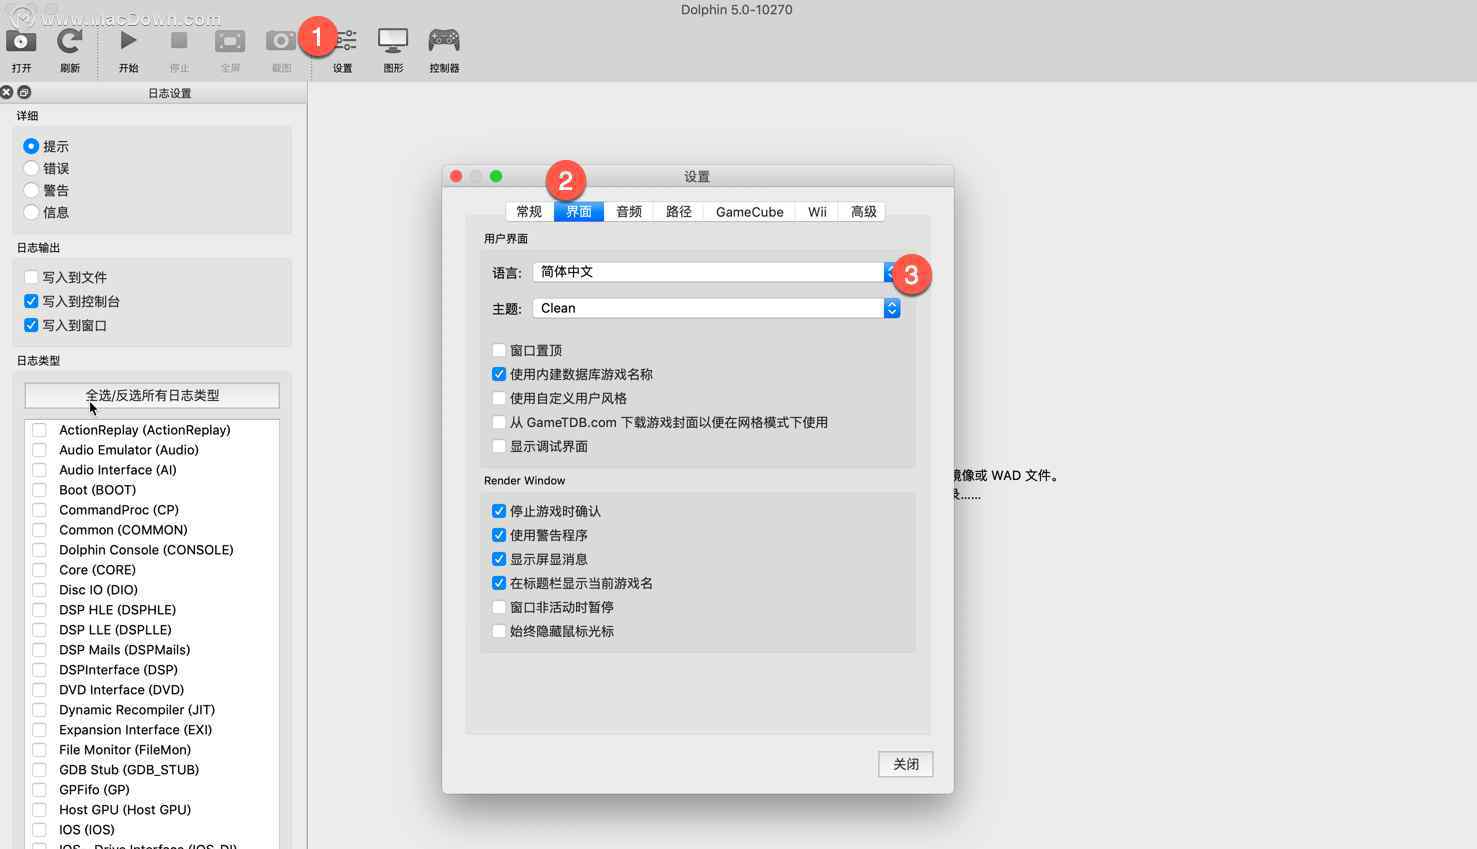Switch to the 常规 tab
1477x849 pixels.
tap(529, 211)
